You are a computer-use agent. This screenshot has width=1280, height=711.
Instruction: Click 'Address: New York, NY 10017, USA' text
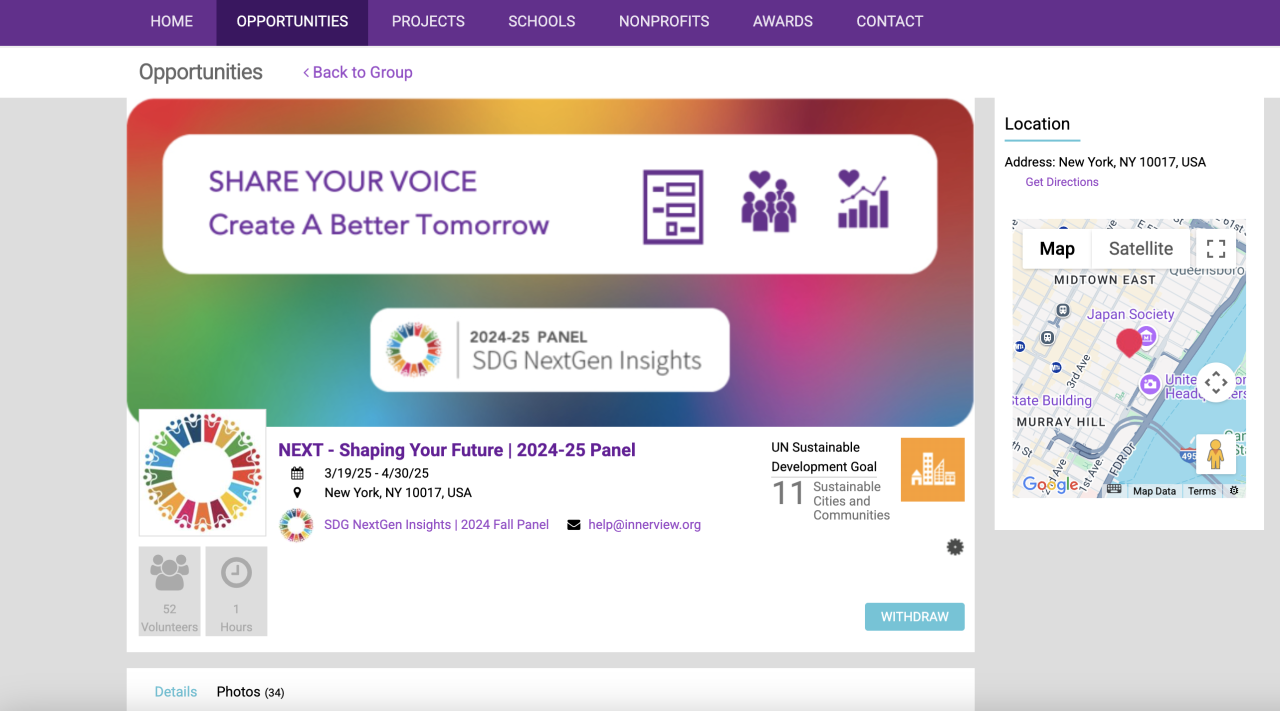1105,162
